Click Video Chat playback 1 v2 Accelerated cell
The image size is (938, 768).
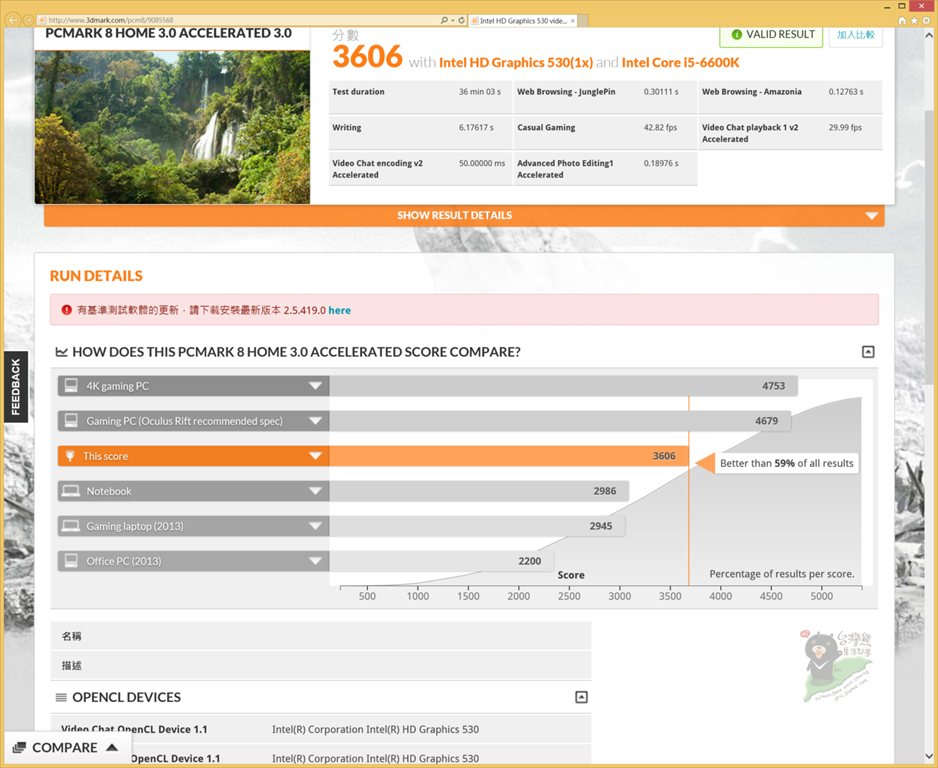(x=790, y=133)
